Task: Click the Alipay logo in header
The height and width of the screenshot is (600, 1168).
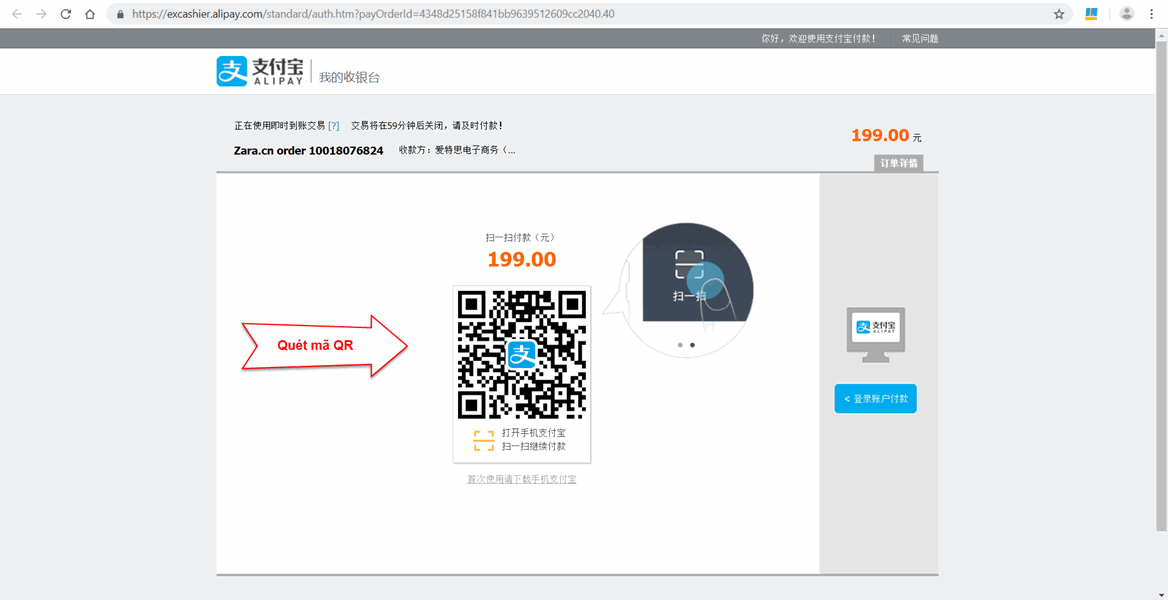Action: tap(260, 72)
